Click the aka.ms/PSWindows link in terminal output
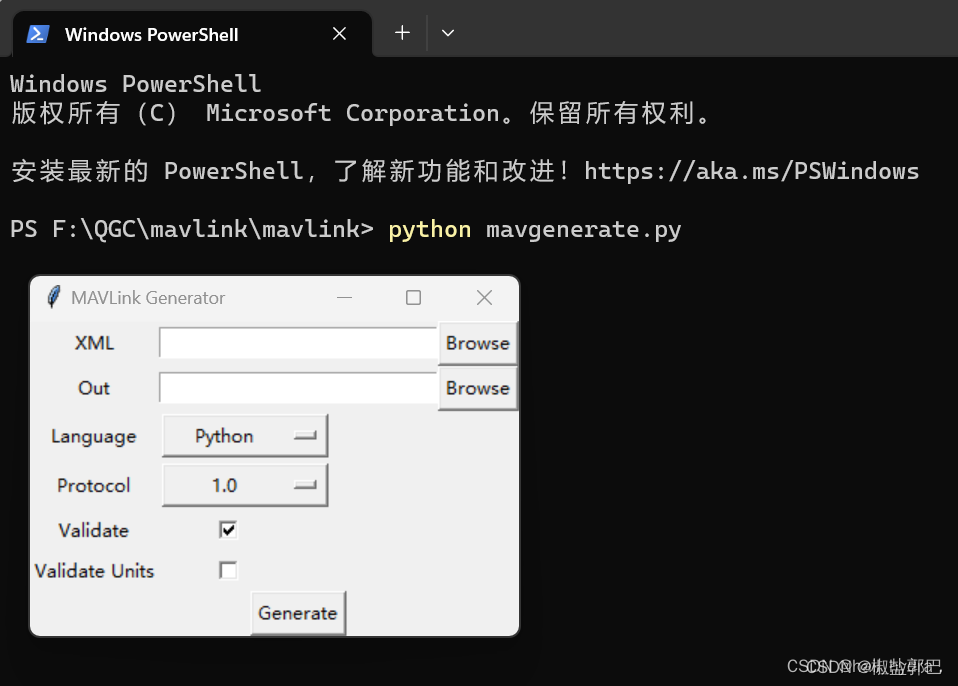 752,170
